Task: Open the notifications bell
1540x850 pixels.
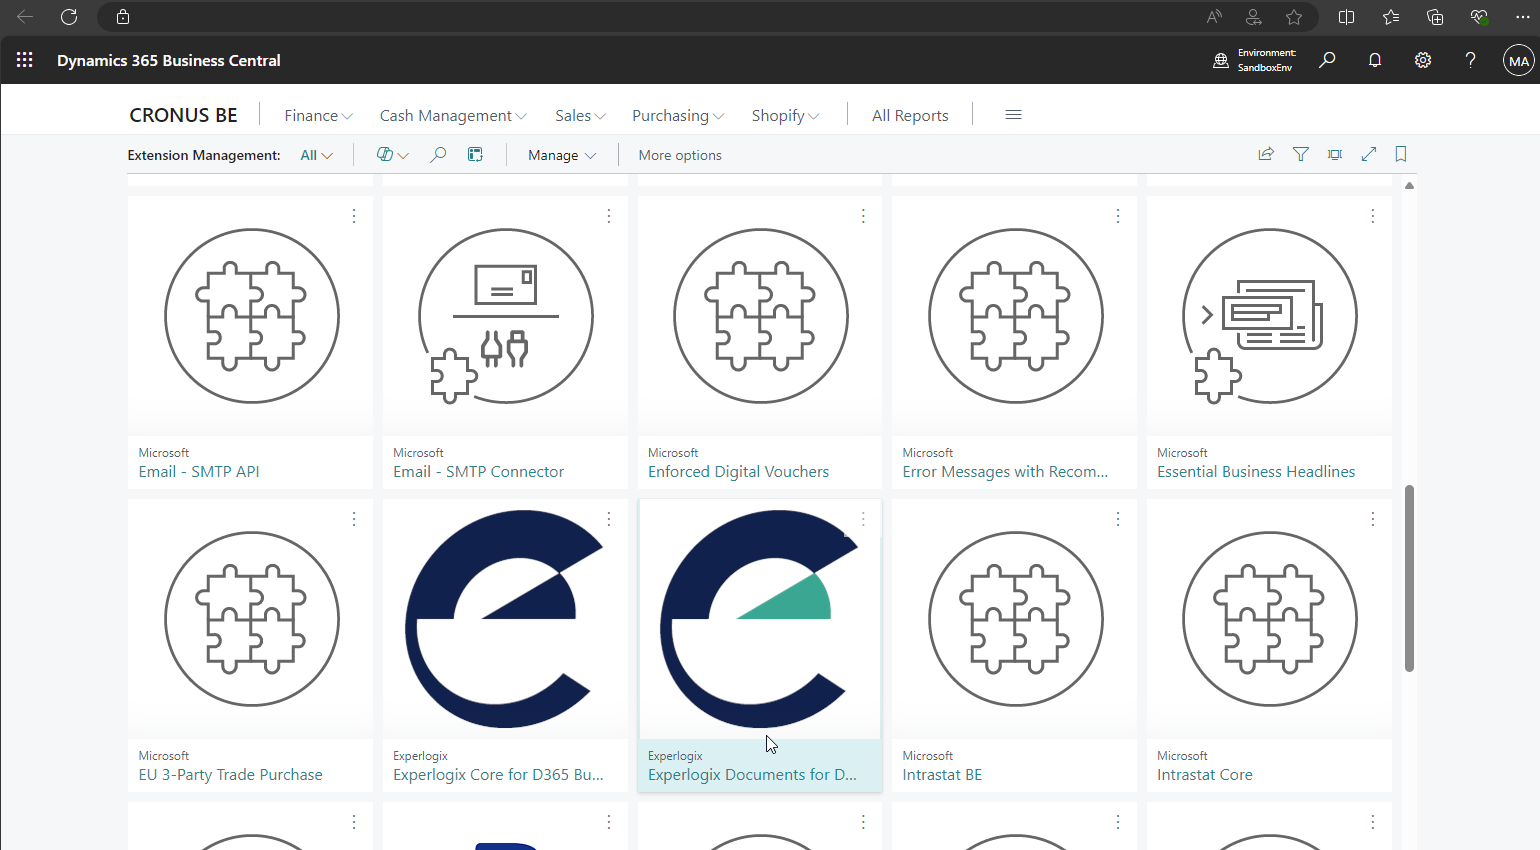Action: tap(1375, 60)
